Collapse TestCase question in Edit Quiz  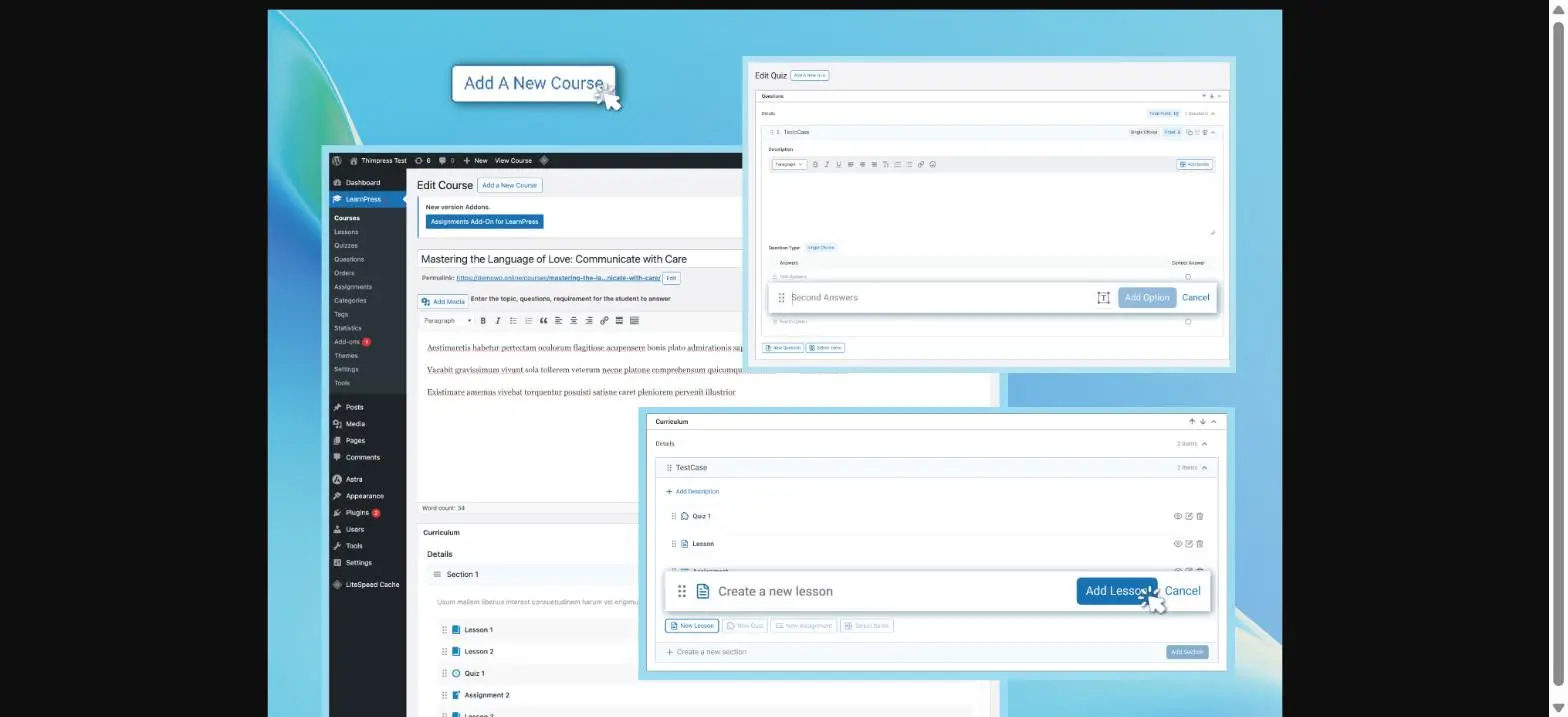1213,132
